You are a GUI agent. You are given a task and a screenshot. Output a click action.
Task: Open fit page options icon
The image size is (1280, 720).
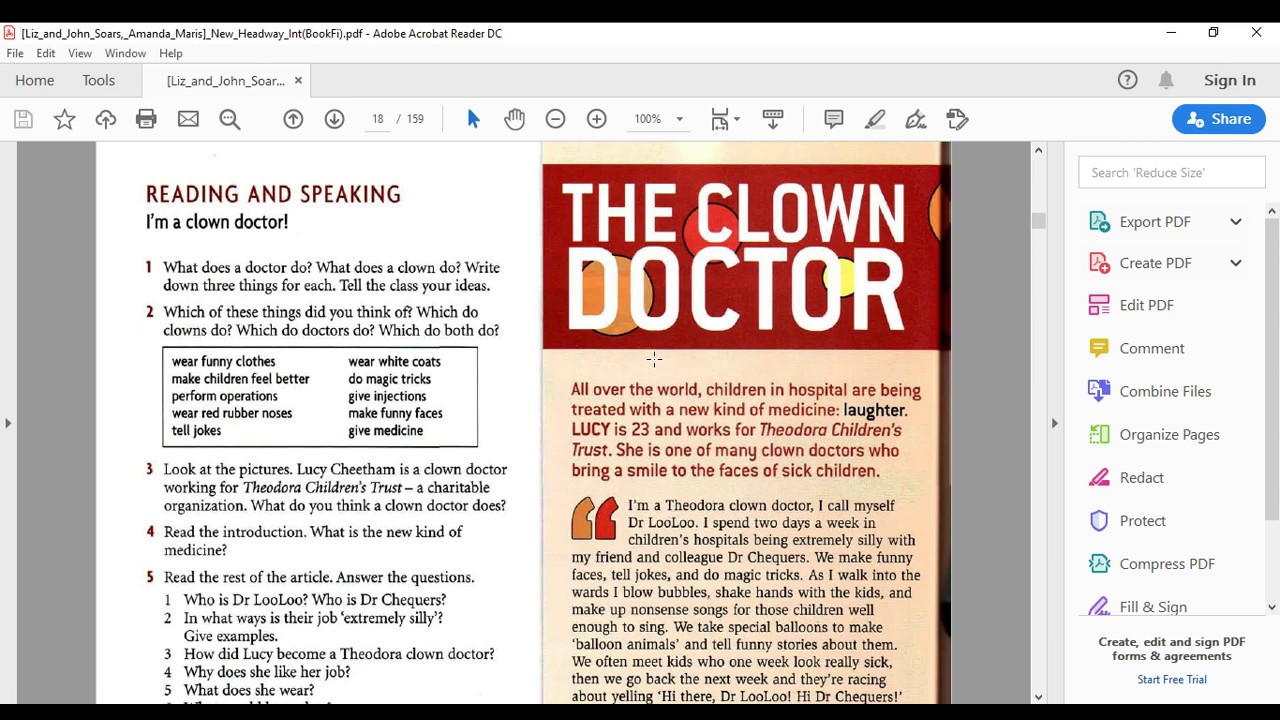pyautogui.click(x=725, y=119)
